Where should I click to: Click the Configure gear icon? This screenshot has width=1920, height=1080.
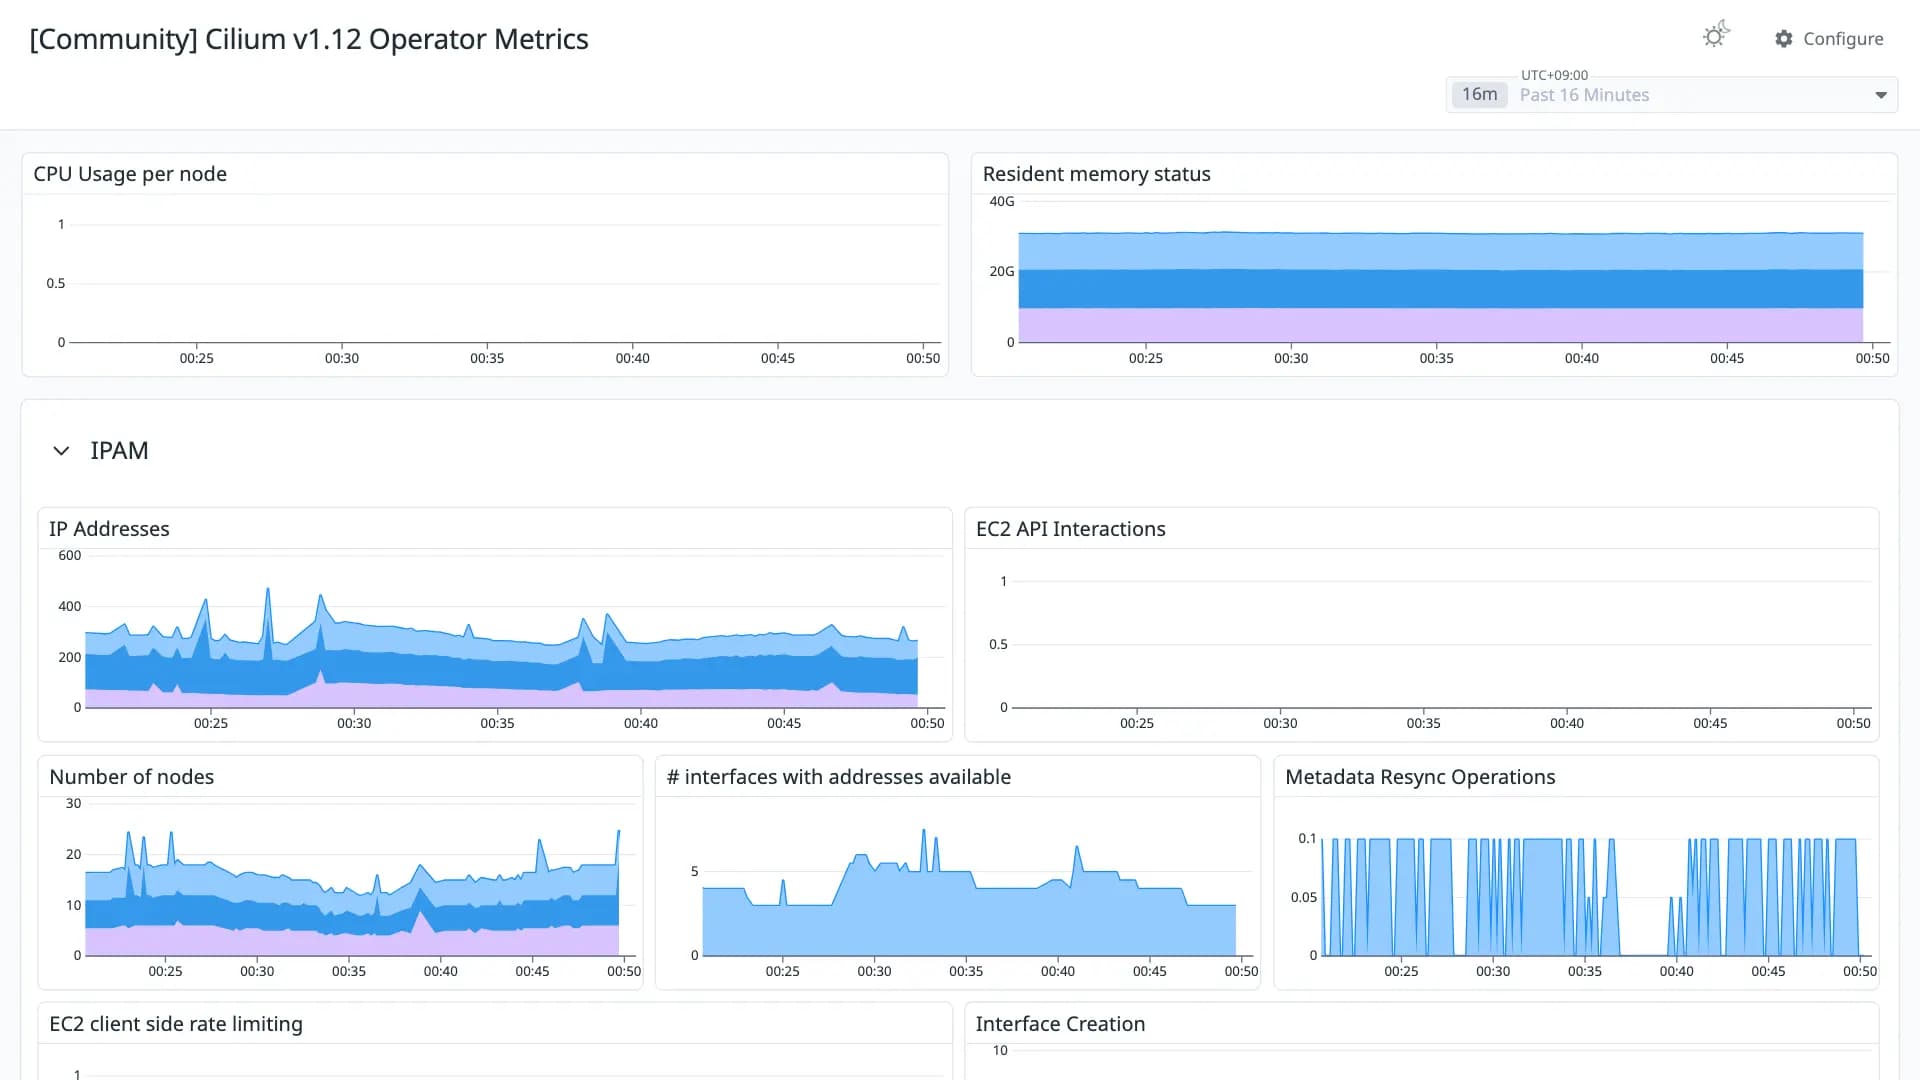point(1784,39)
